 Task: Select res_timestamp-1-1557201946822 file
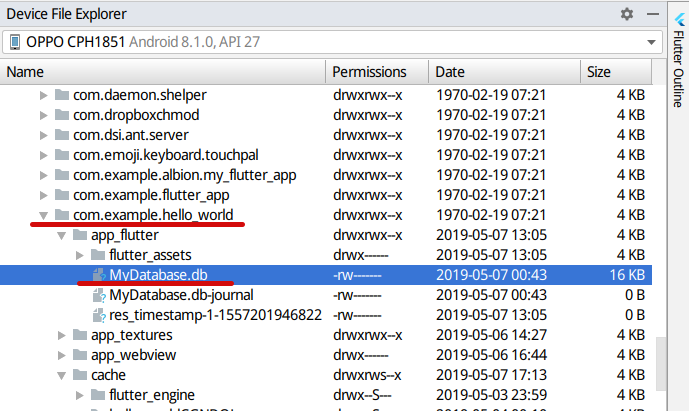pos(215,315)
